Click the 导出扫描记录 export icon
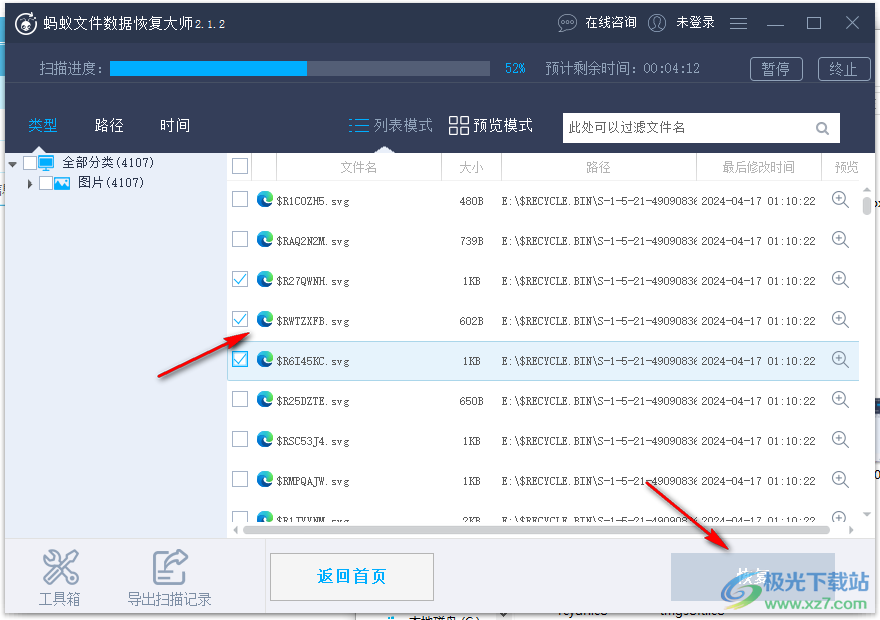Screen dimensions: 880x620 pos(170,566)
